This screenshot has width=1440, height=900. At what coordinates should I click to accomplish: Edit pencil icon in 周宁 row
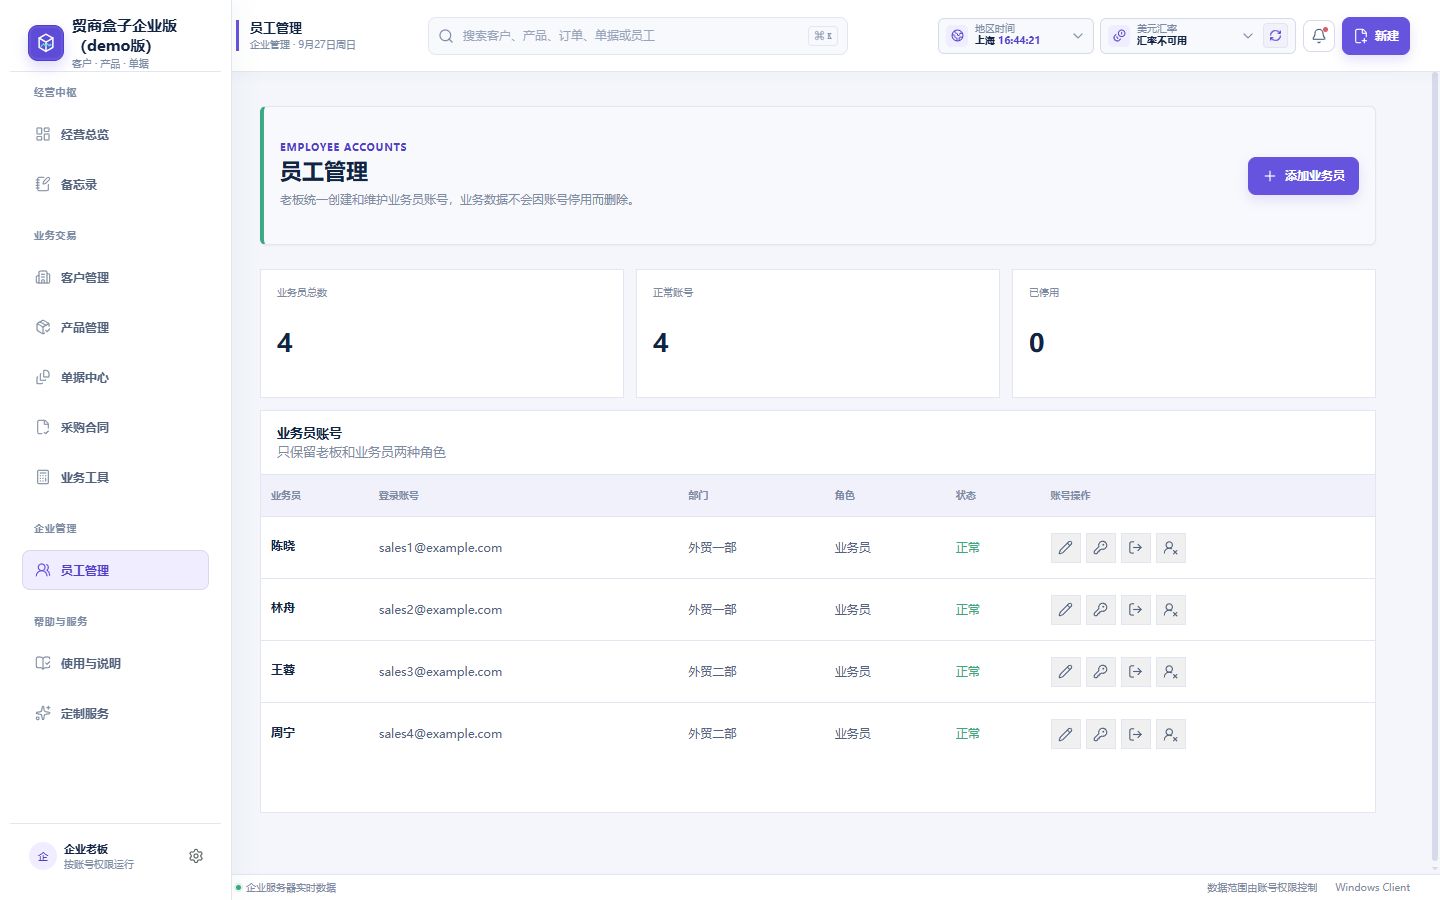[1066, 734]
